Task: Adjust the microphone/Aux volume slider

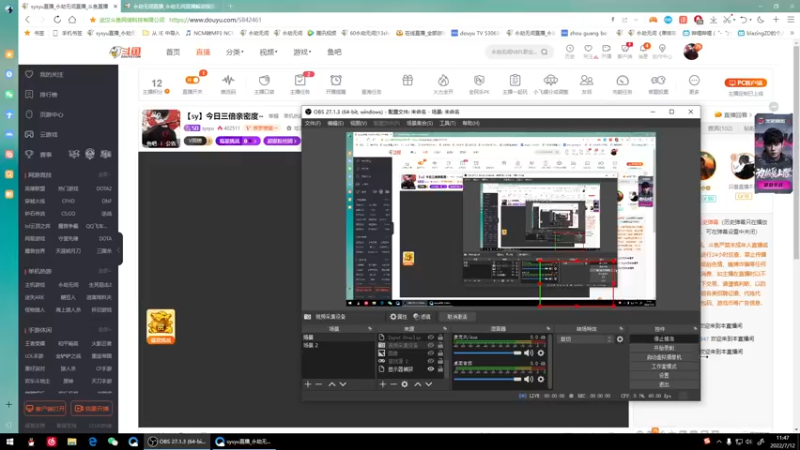Action: pos(488,353)
